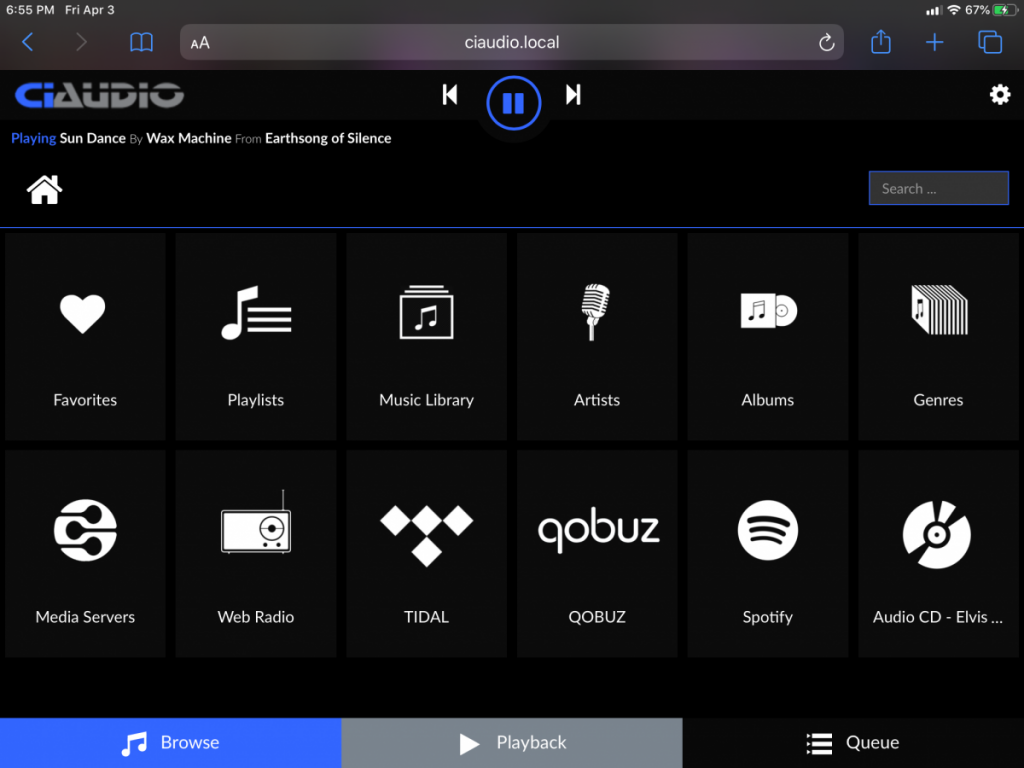This screenshot has height=768, width=1024.
Task: Open the Spotify tile
Action: (x=767, y=553)
